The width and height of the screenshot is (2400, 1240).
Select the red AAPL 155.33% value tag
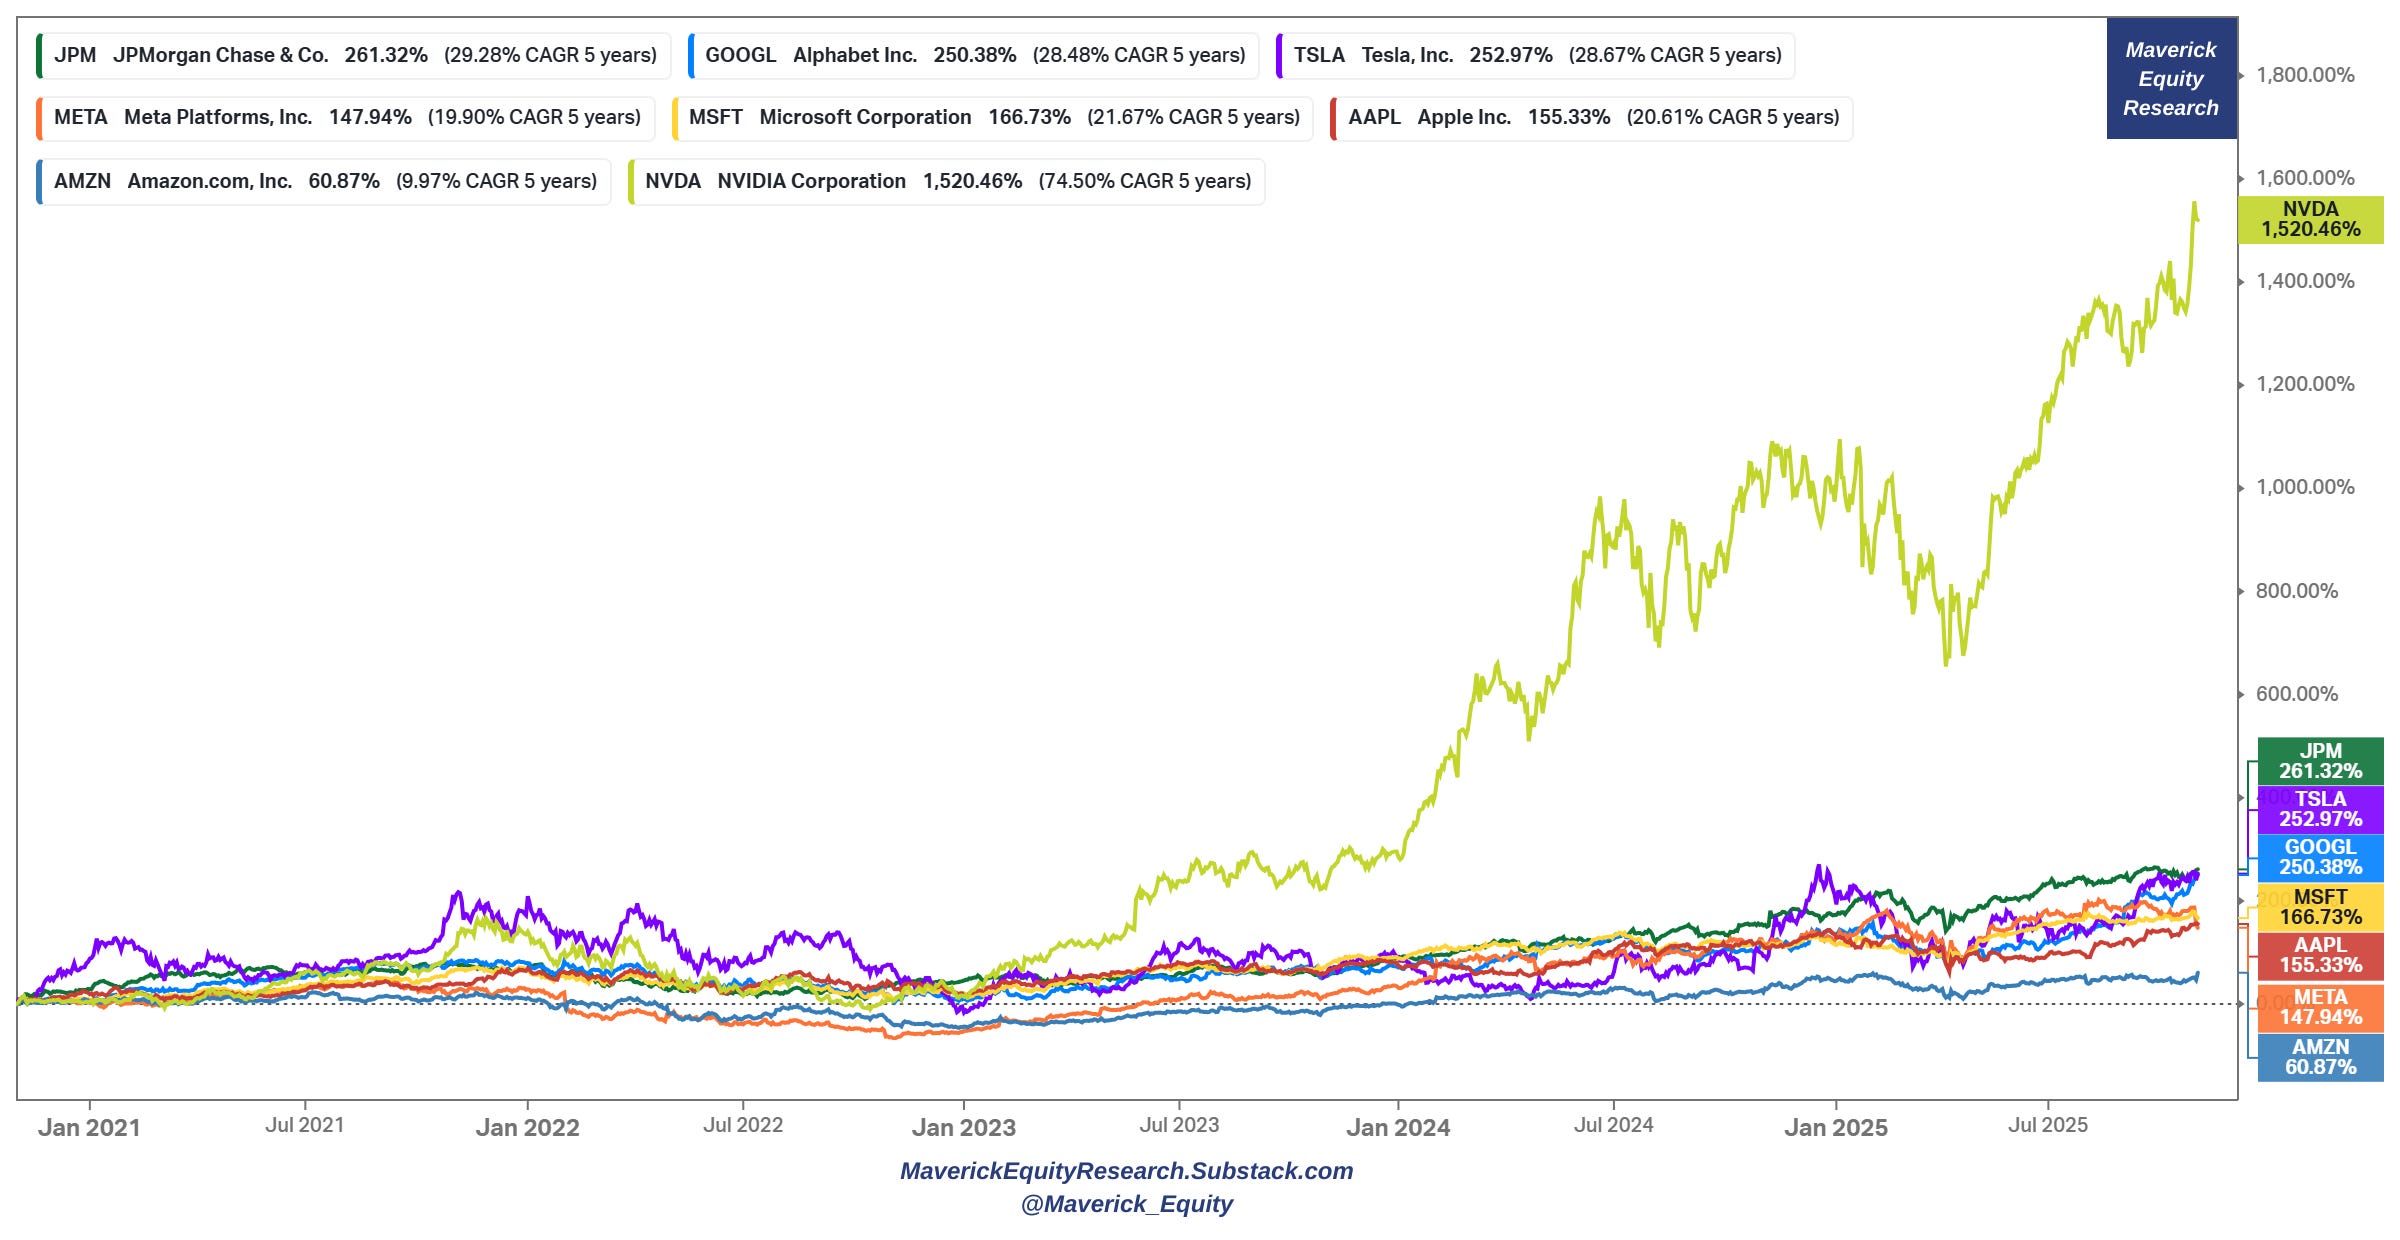point(2320,956)
